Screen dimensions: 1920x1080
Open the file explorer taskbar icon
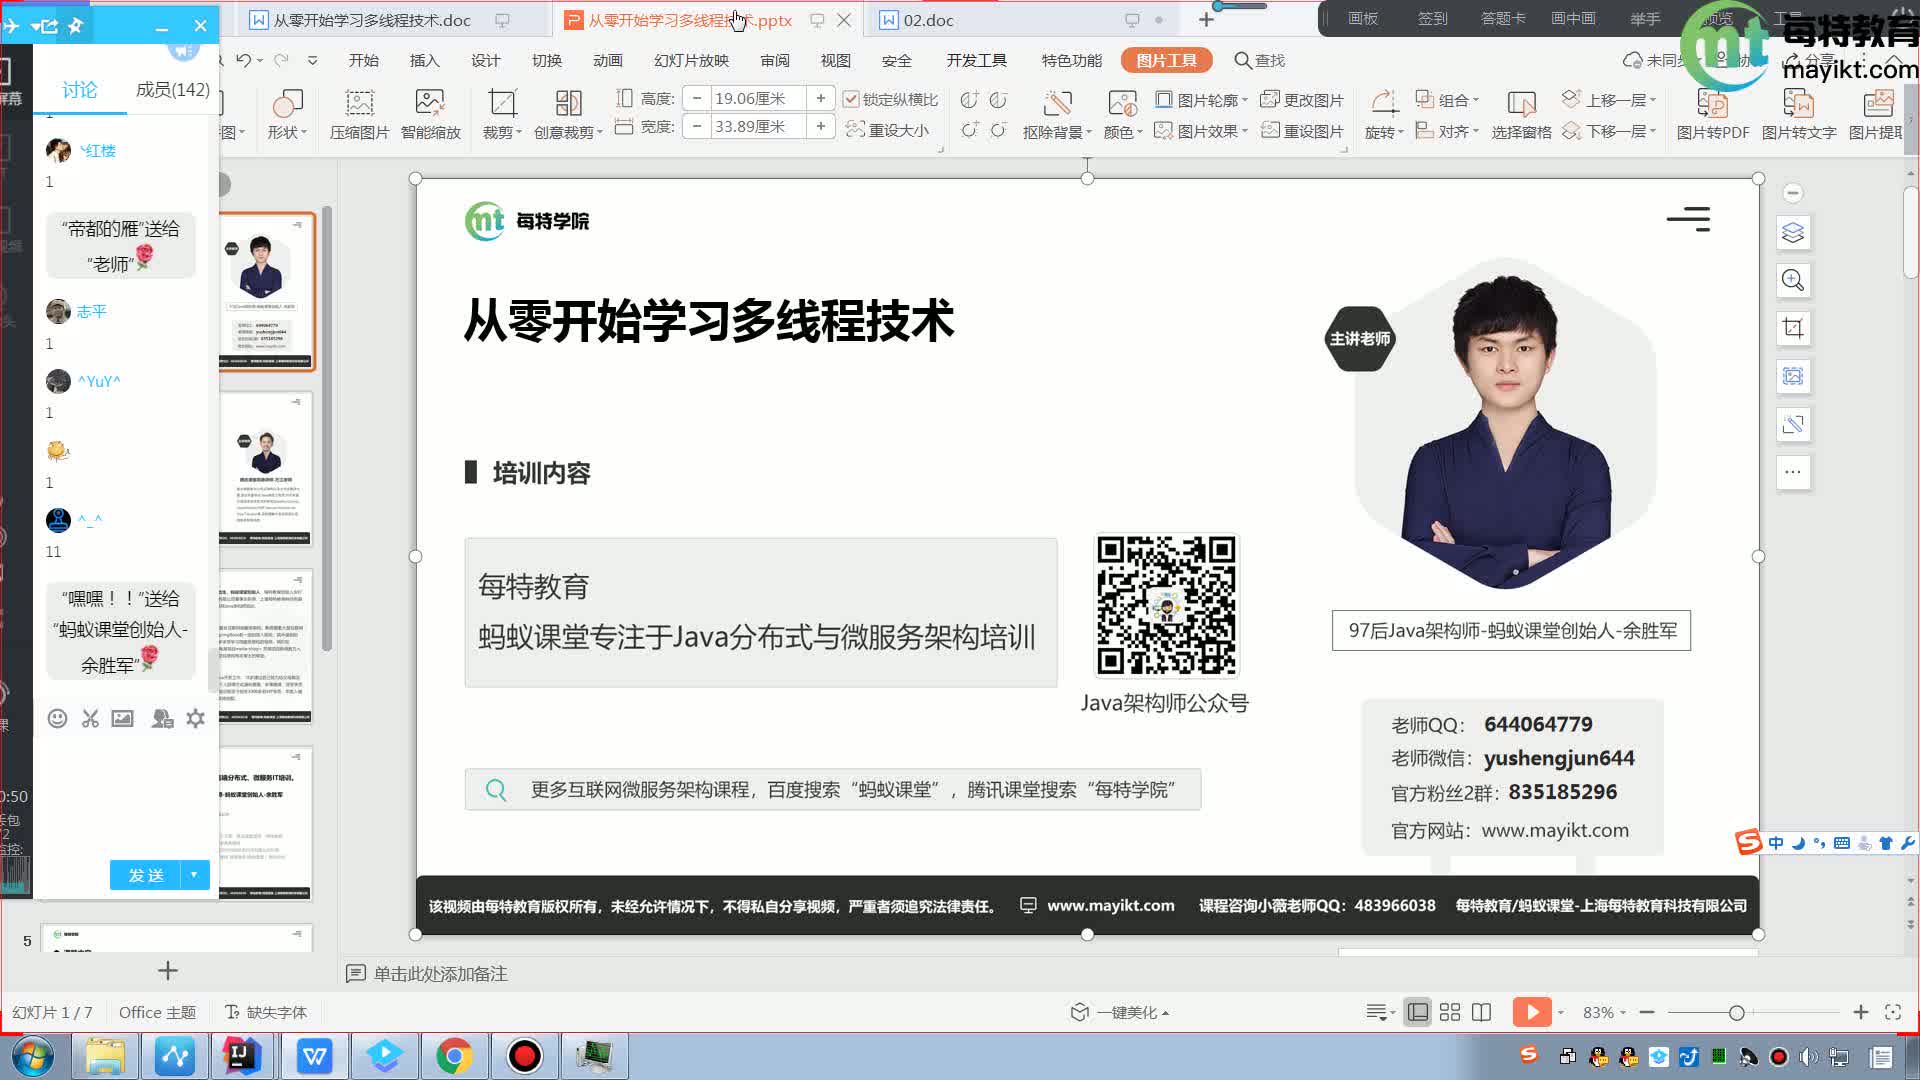click(x=105, y=1056)
